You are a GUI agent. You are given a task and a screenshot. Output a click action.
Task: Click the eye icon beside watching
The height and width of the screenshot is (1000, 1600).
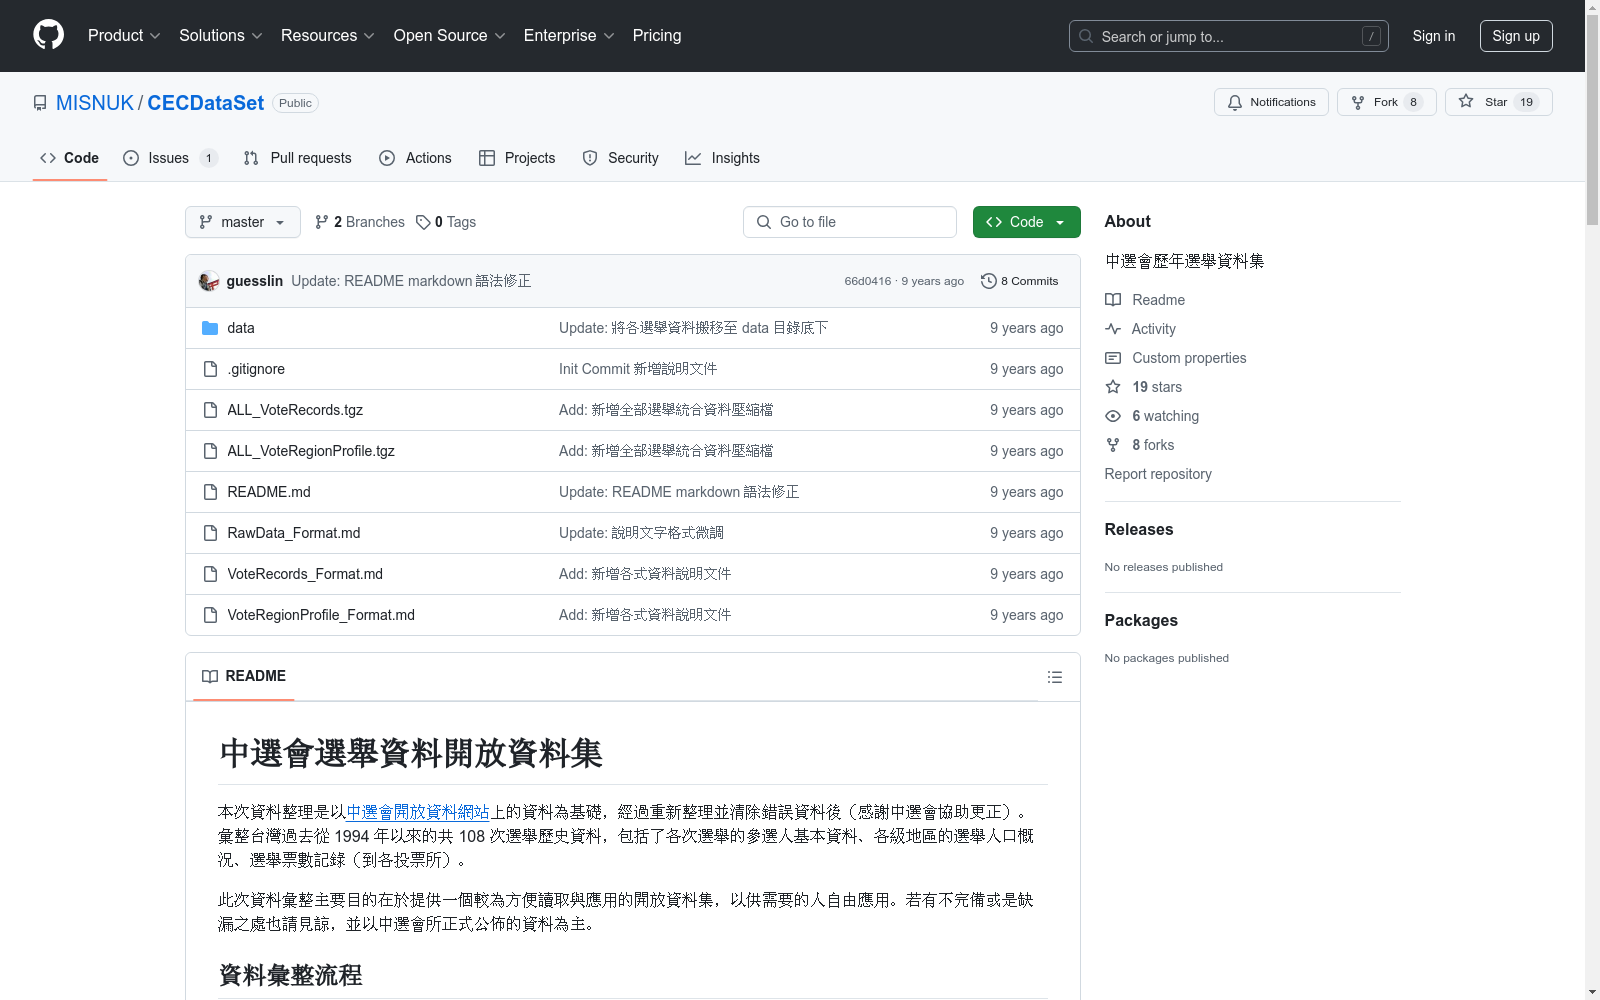click(1113, 416)
